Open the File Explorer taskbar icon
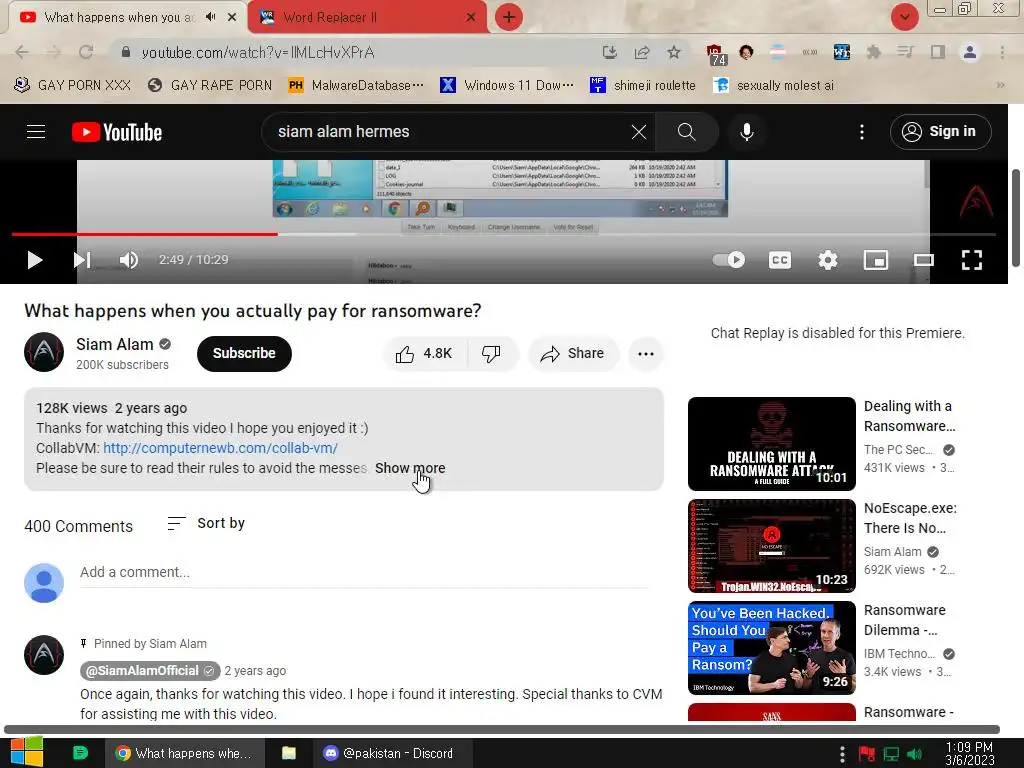 [289, 753]
